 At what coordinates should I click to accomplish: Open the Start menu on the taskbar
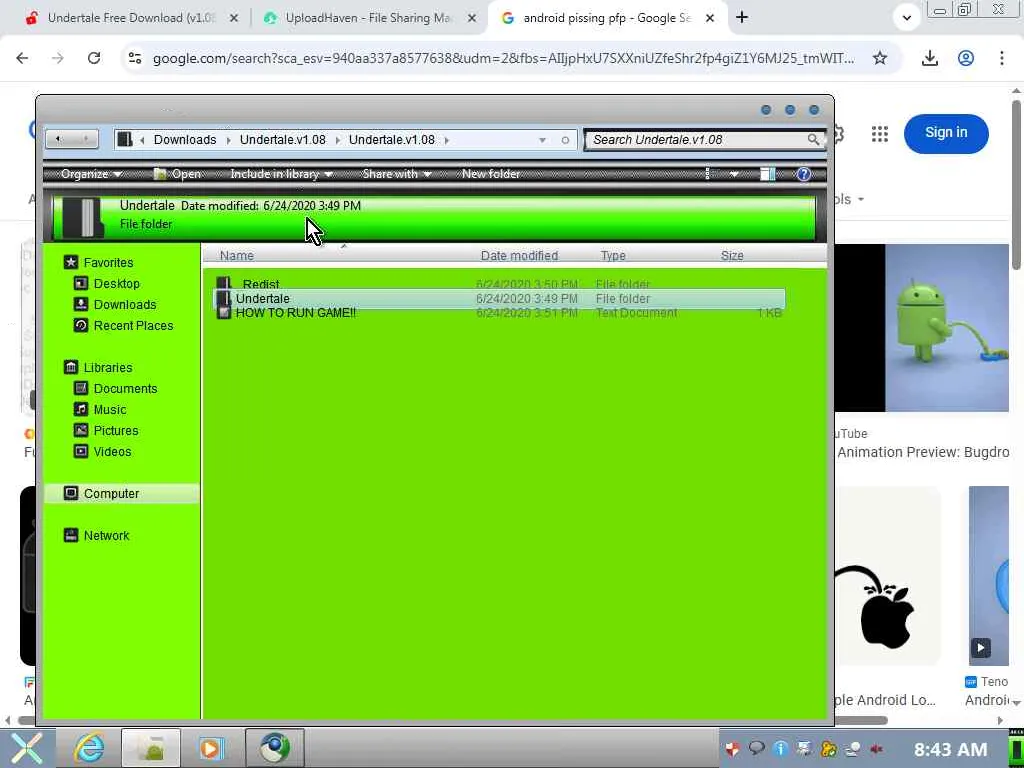point(26,748)
